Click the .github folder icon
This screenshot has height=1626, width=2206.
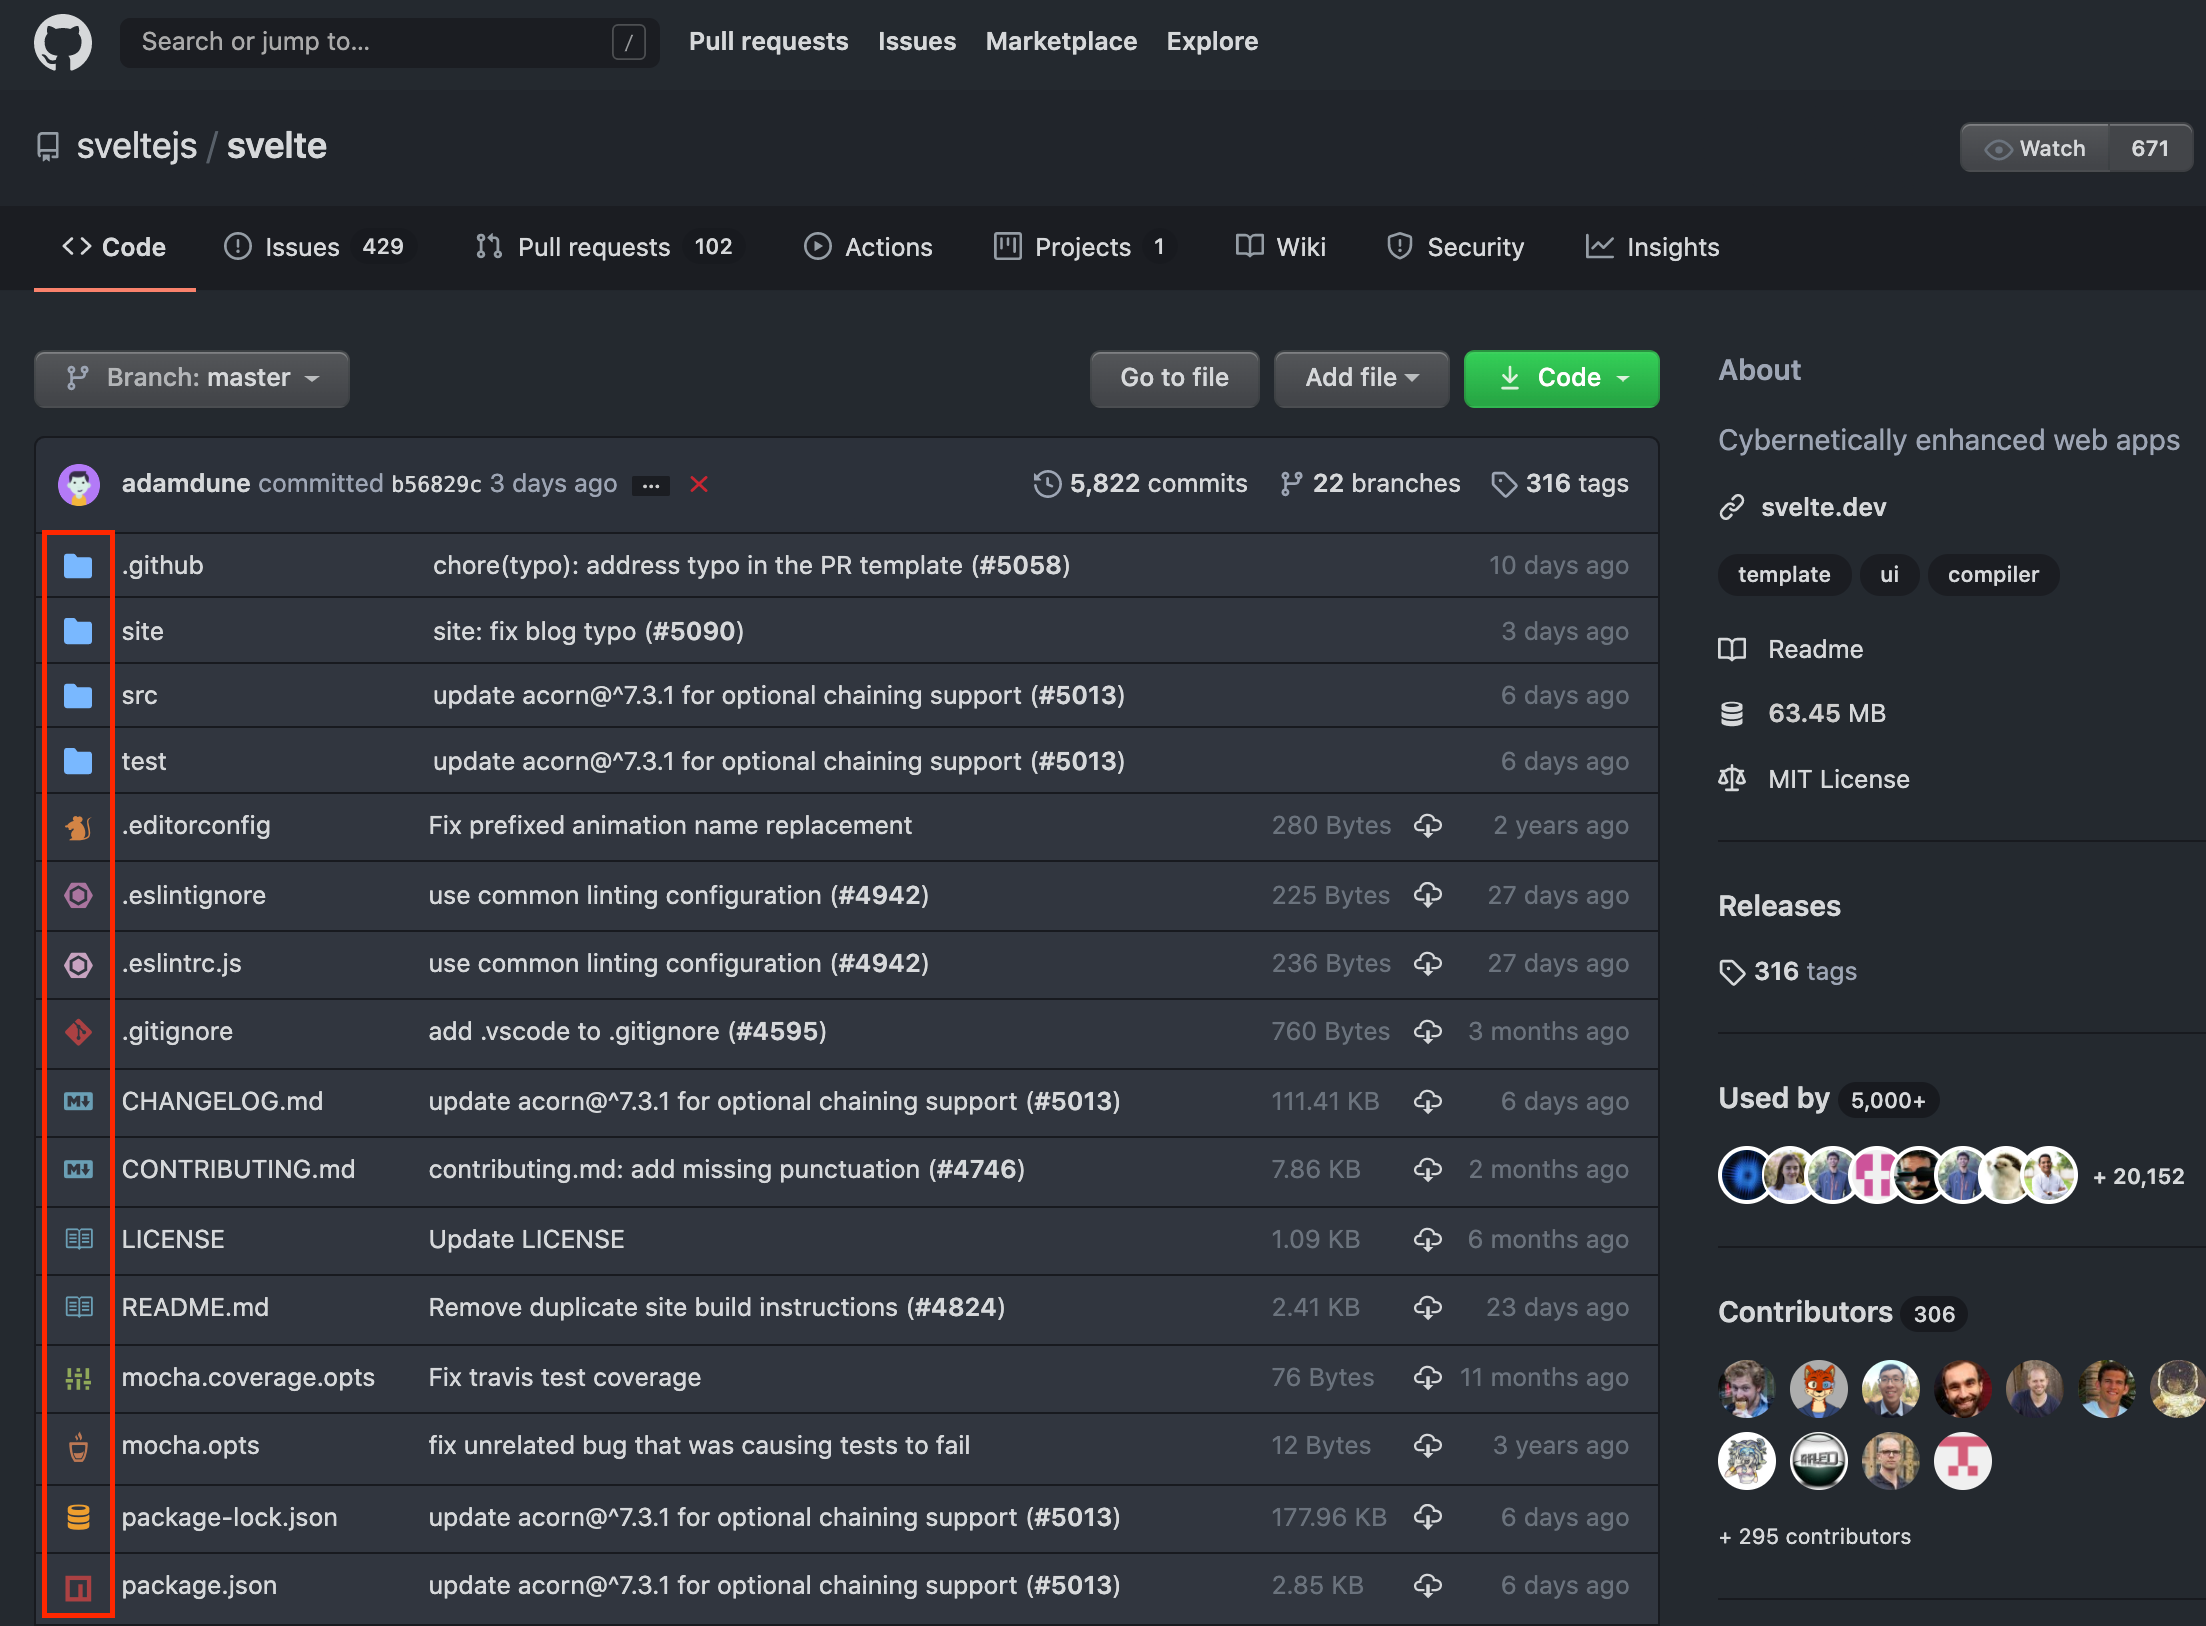[x=78, y=566]
